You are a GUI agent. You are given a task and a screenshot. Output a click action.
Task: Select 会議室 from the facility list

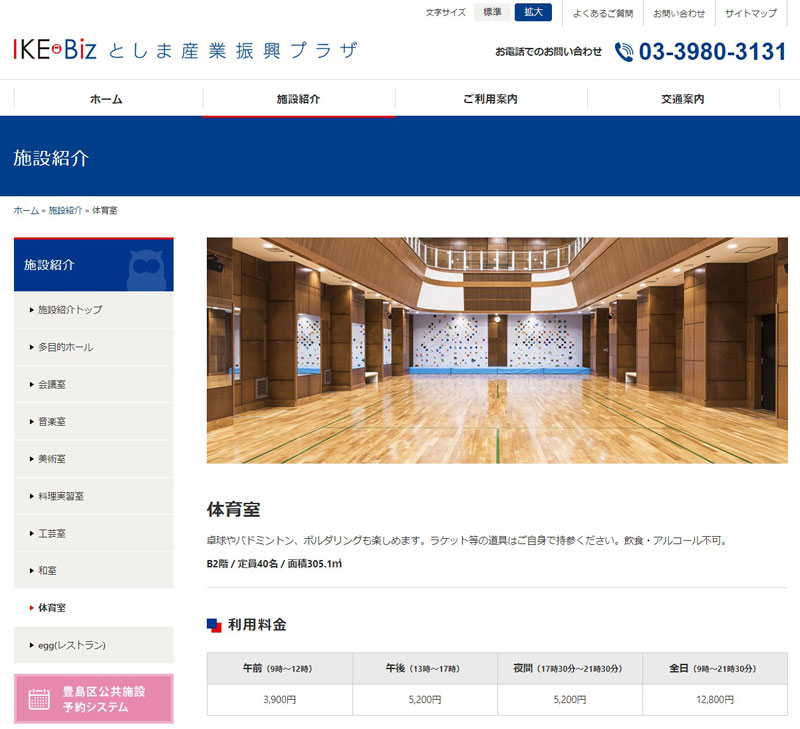click(52, 384)
